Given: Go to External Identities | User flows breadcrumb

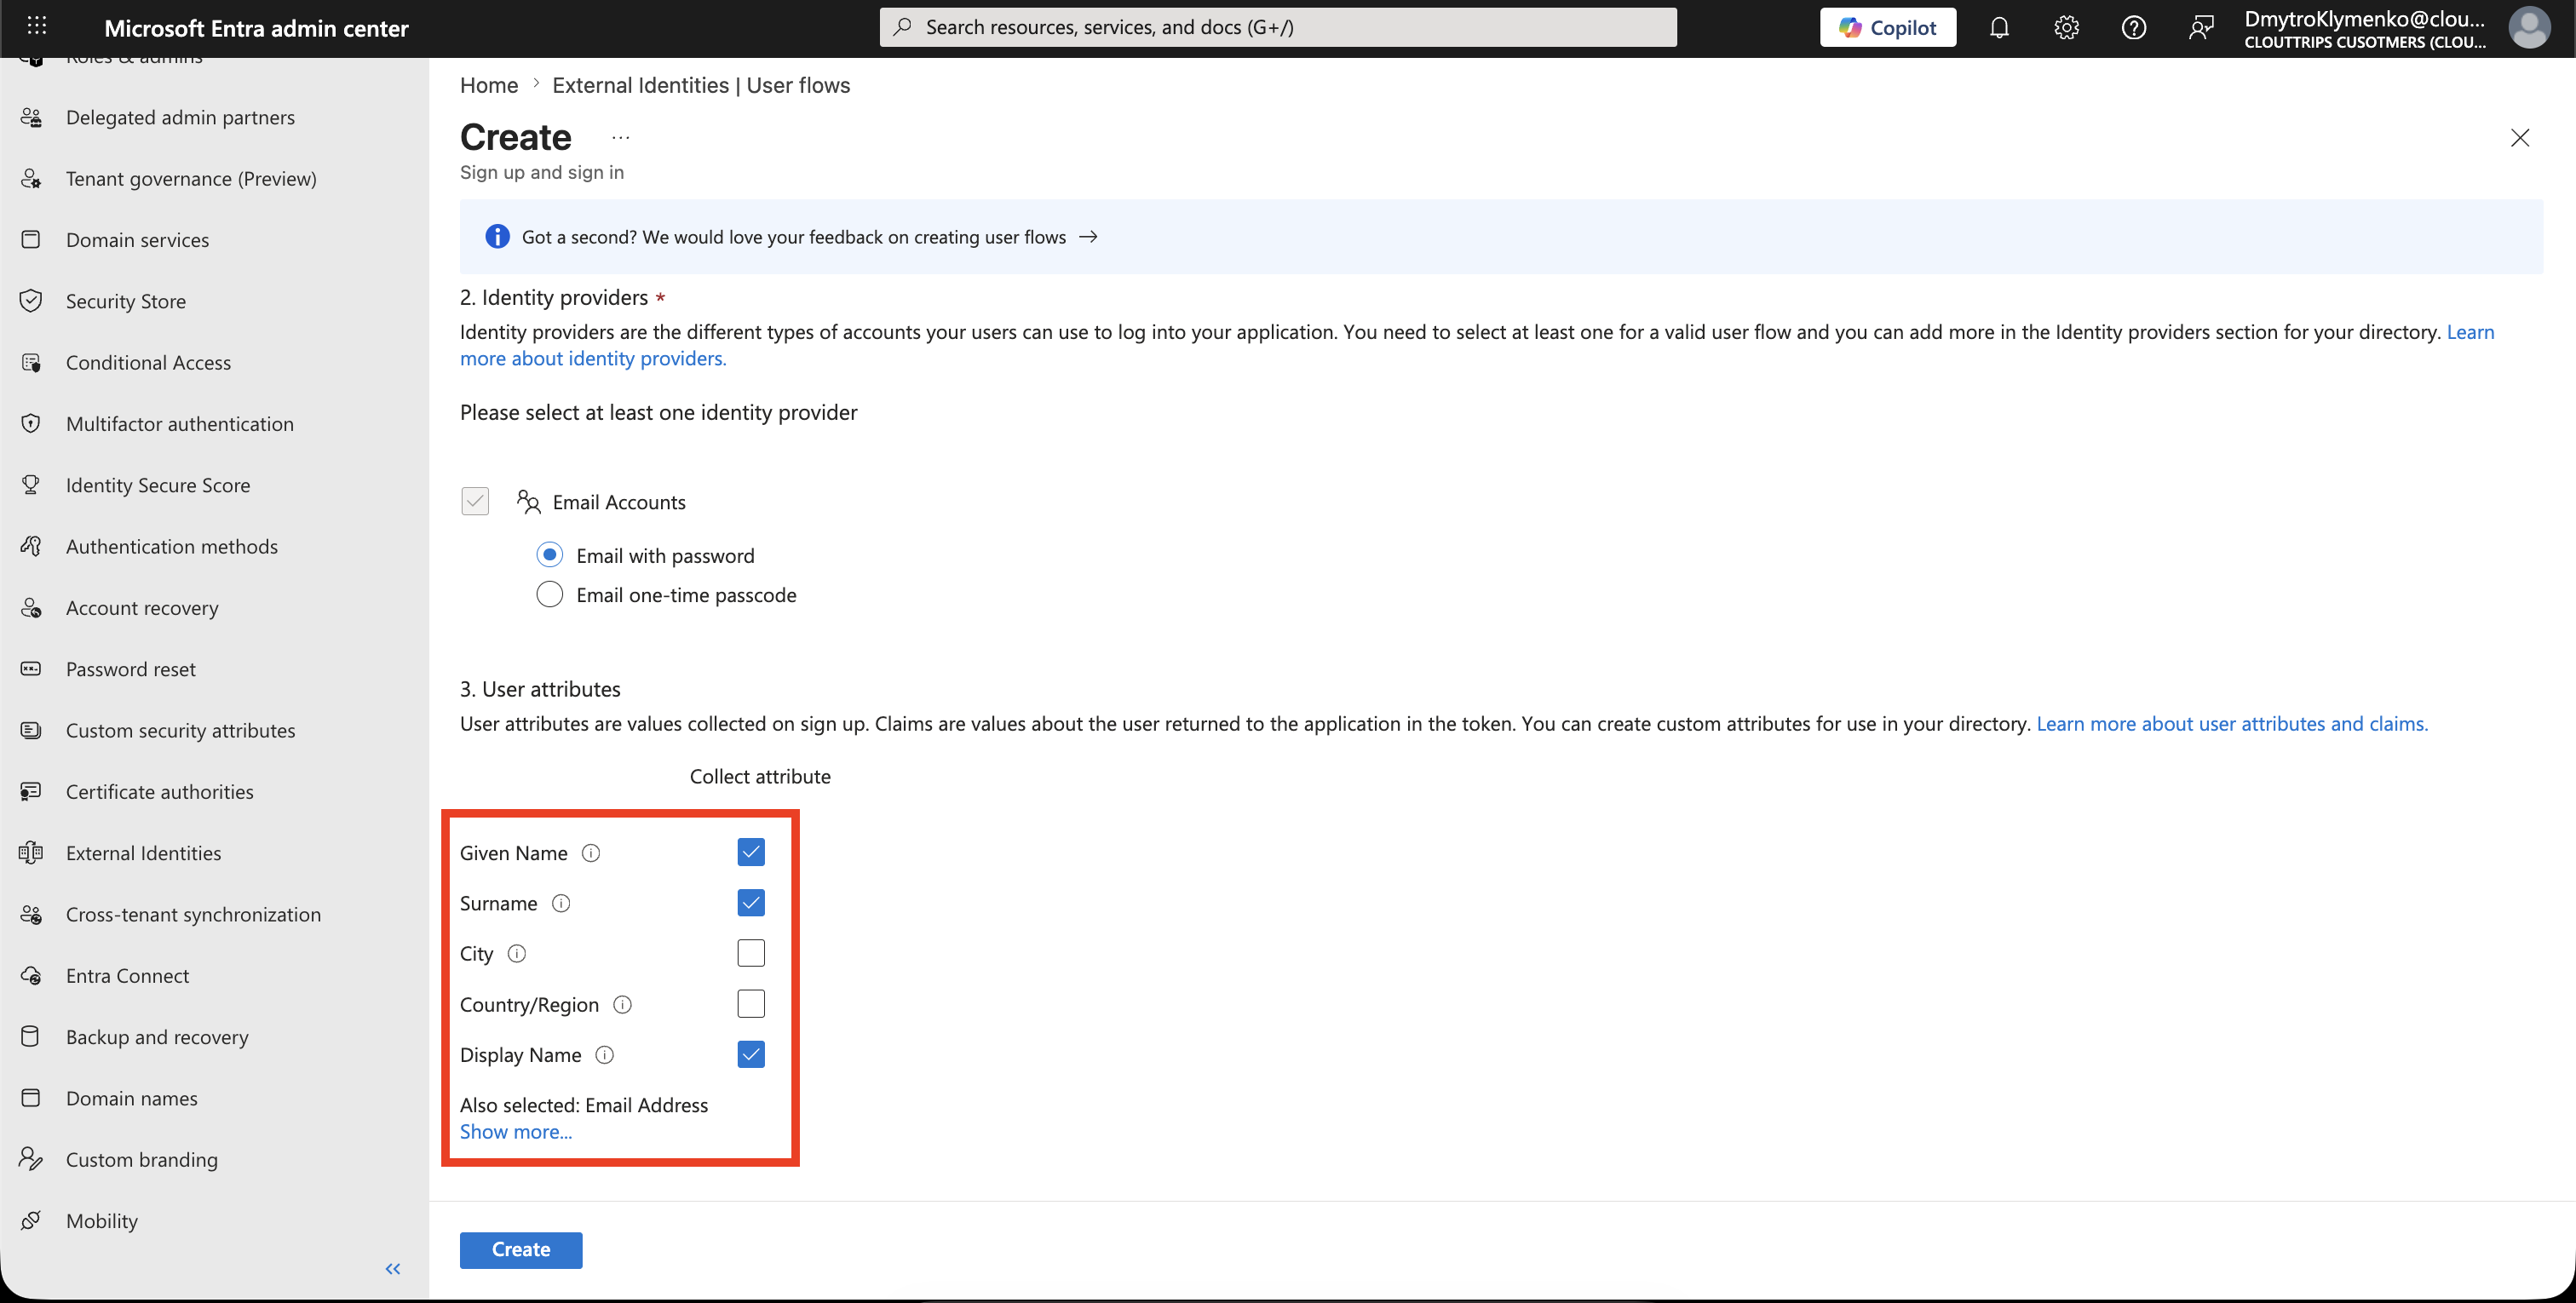Looking at the screenshot, I should (701, 85).
